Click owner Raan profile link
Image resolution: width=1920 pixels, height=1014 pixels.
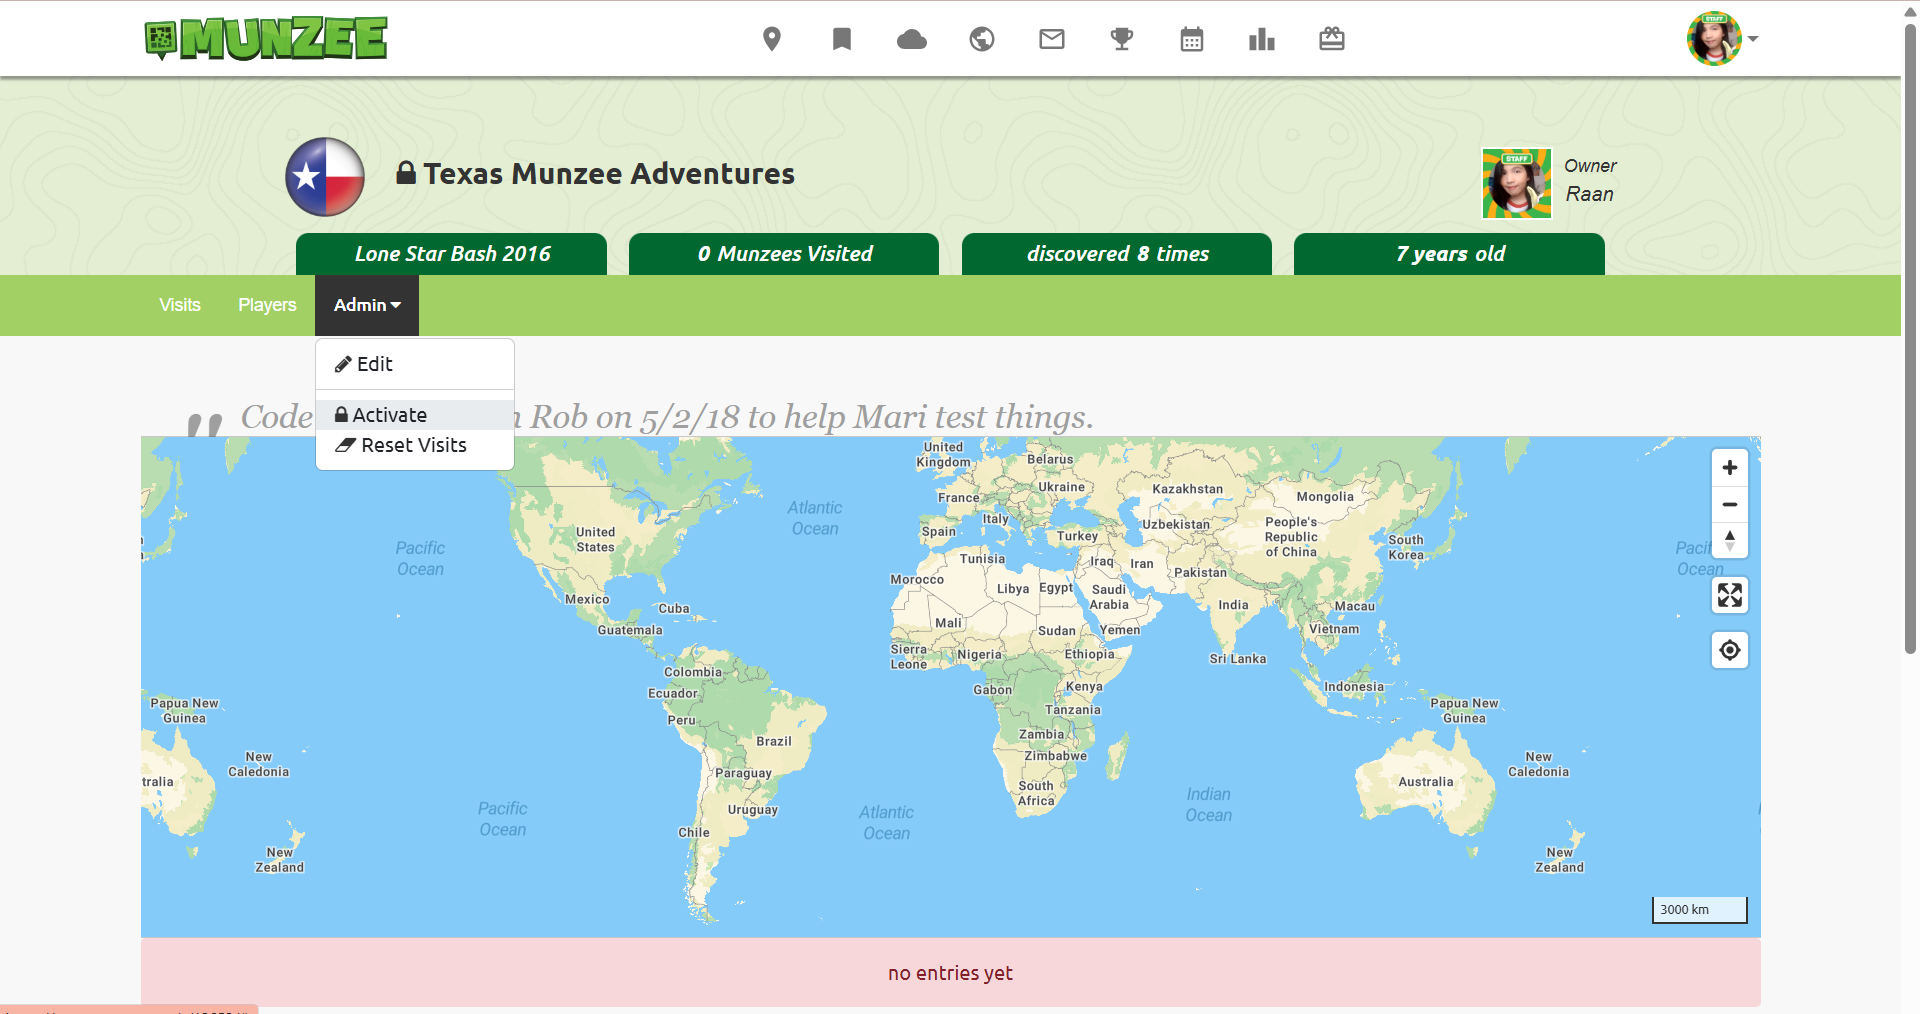[1589, 194]
